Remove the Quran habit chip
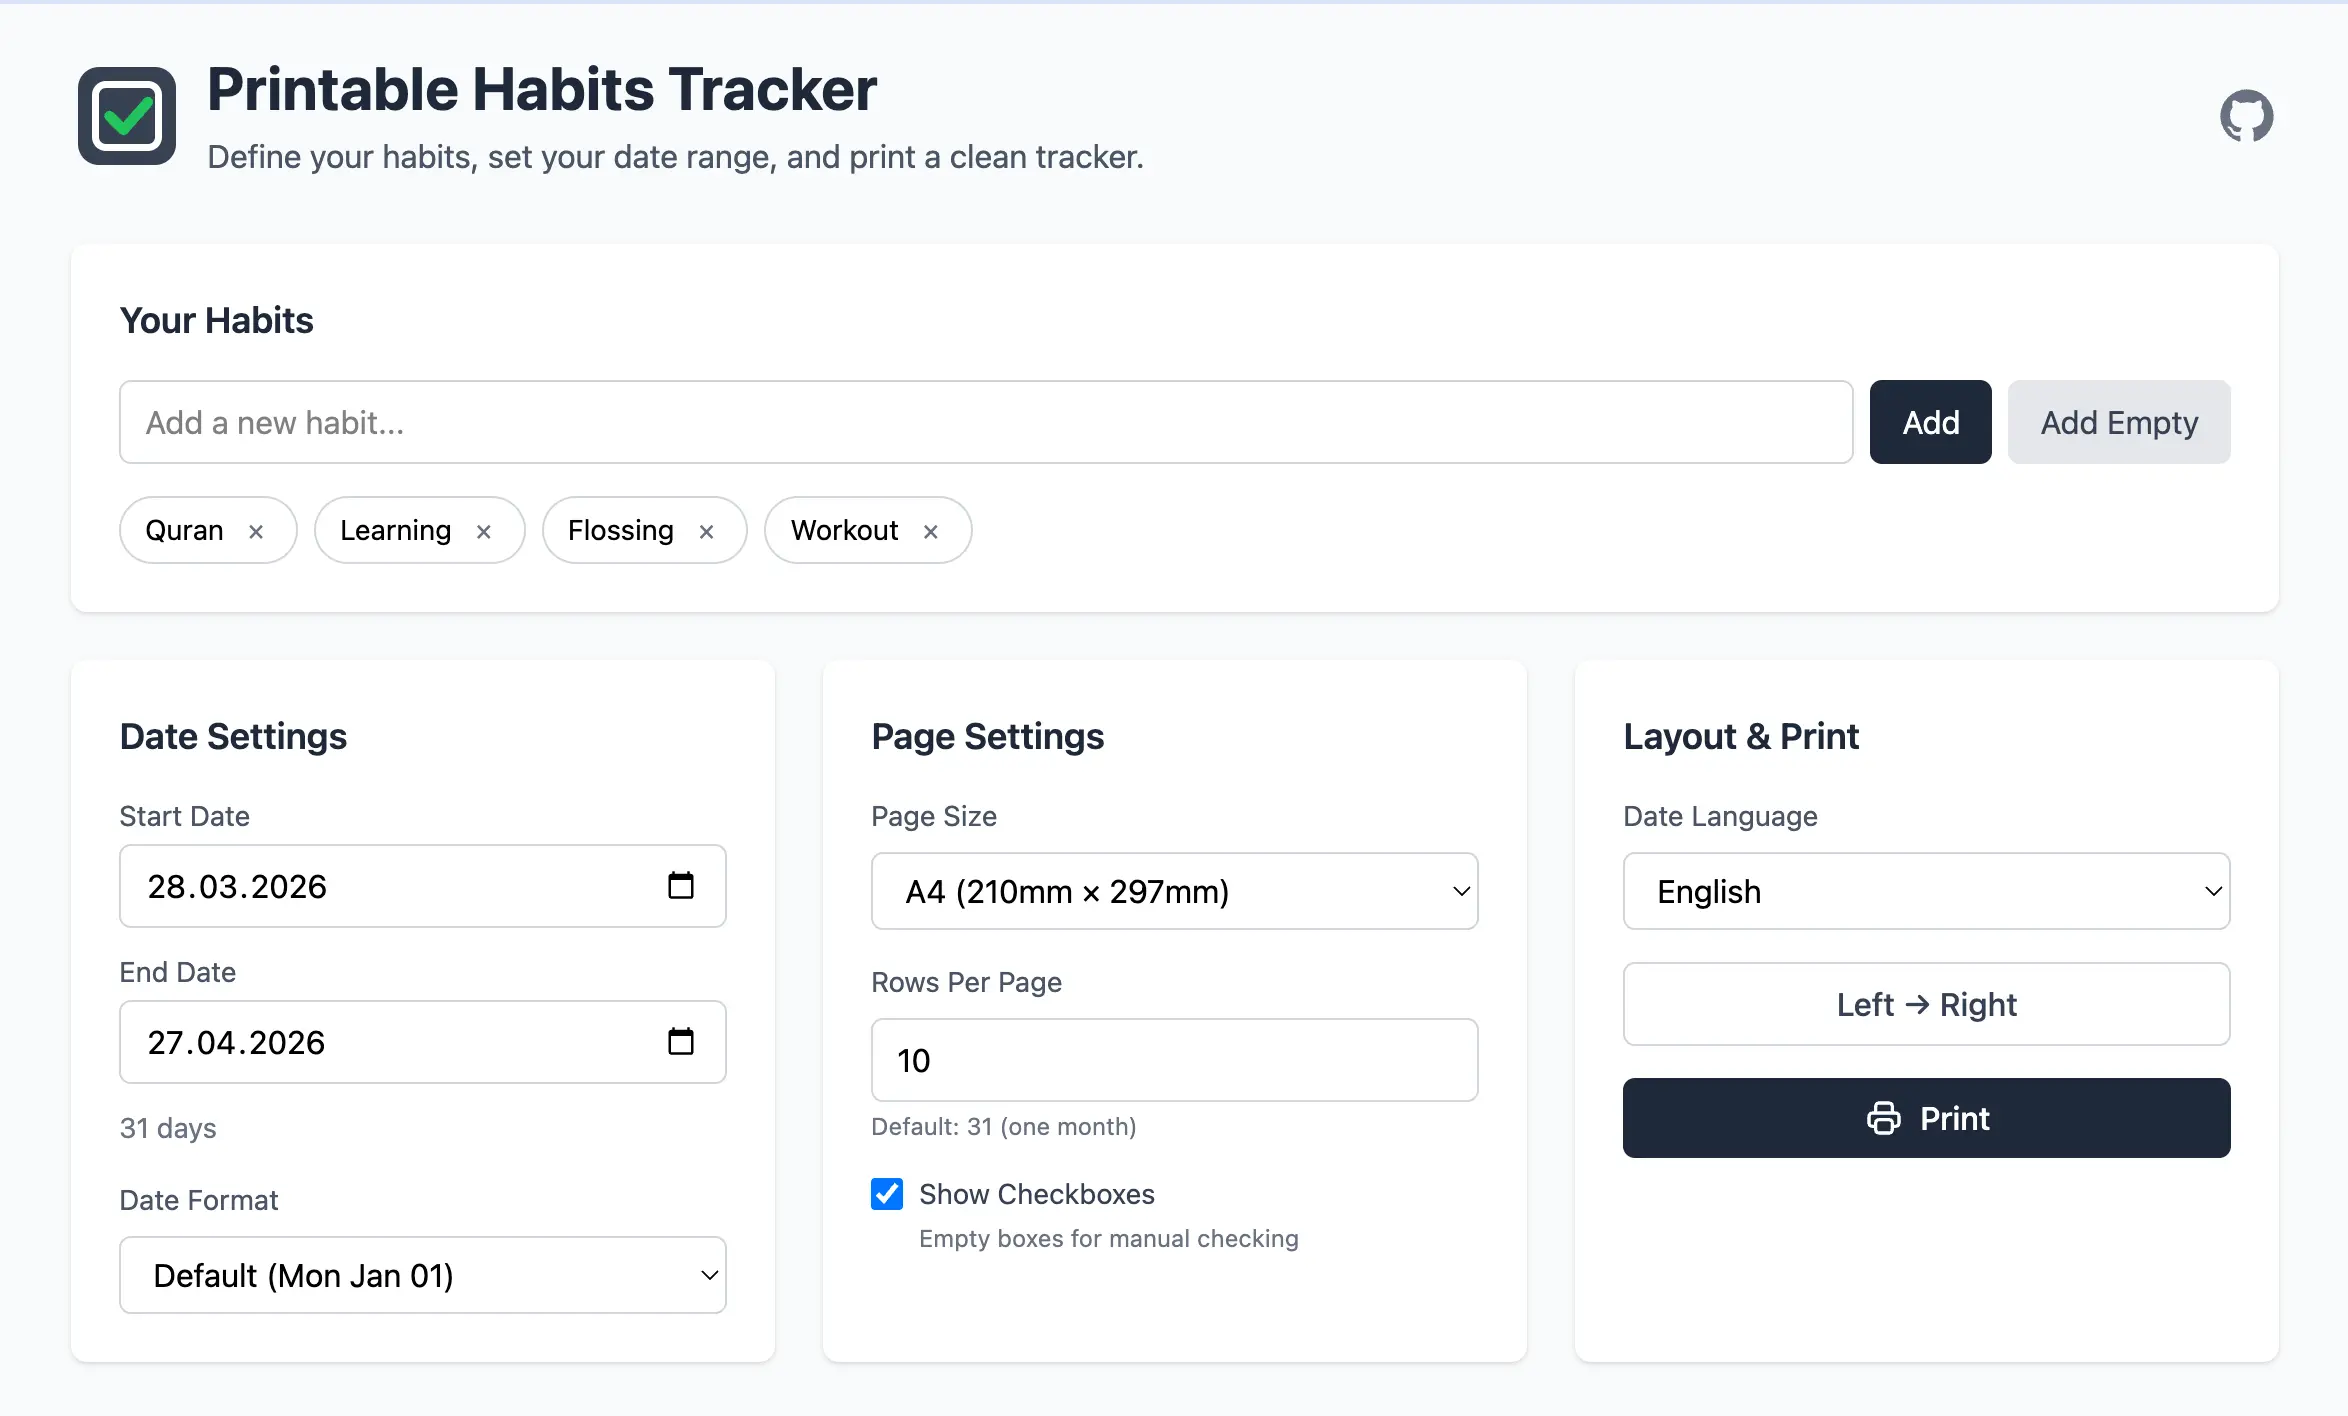The height and width of the screenshot is (1416, 2348). pyautogui.click(x=256, y=530)
